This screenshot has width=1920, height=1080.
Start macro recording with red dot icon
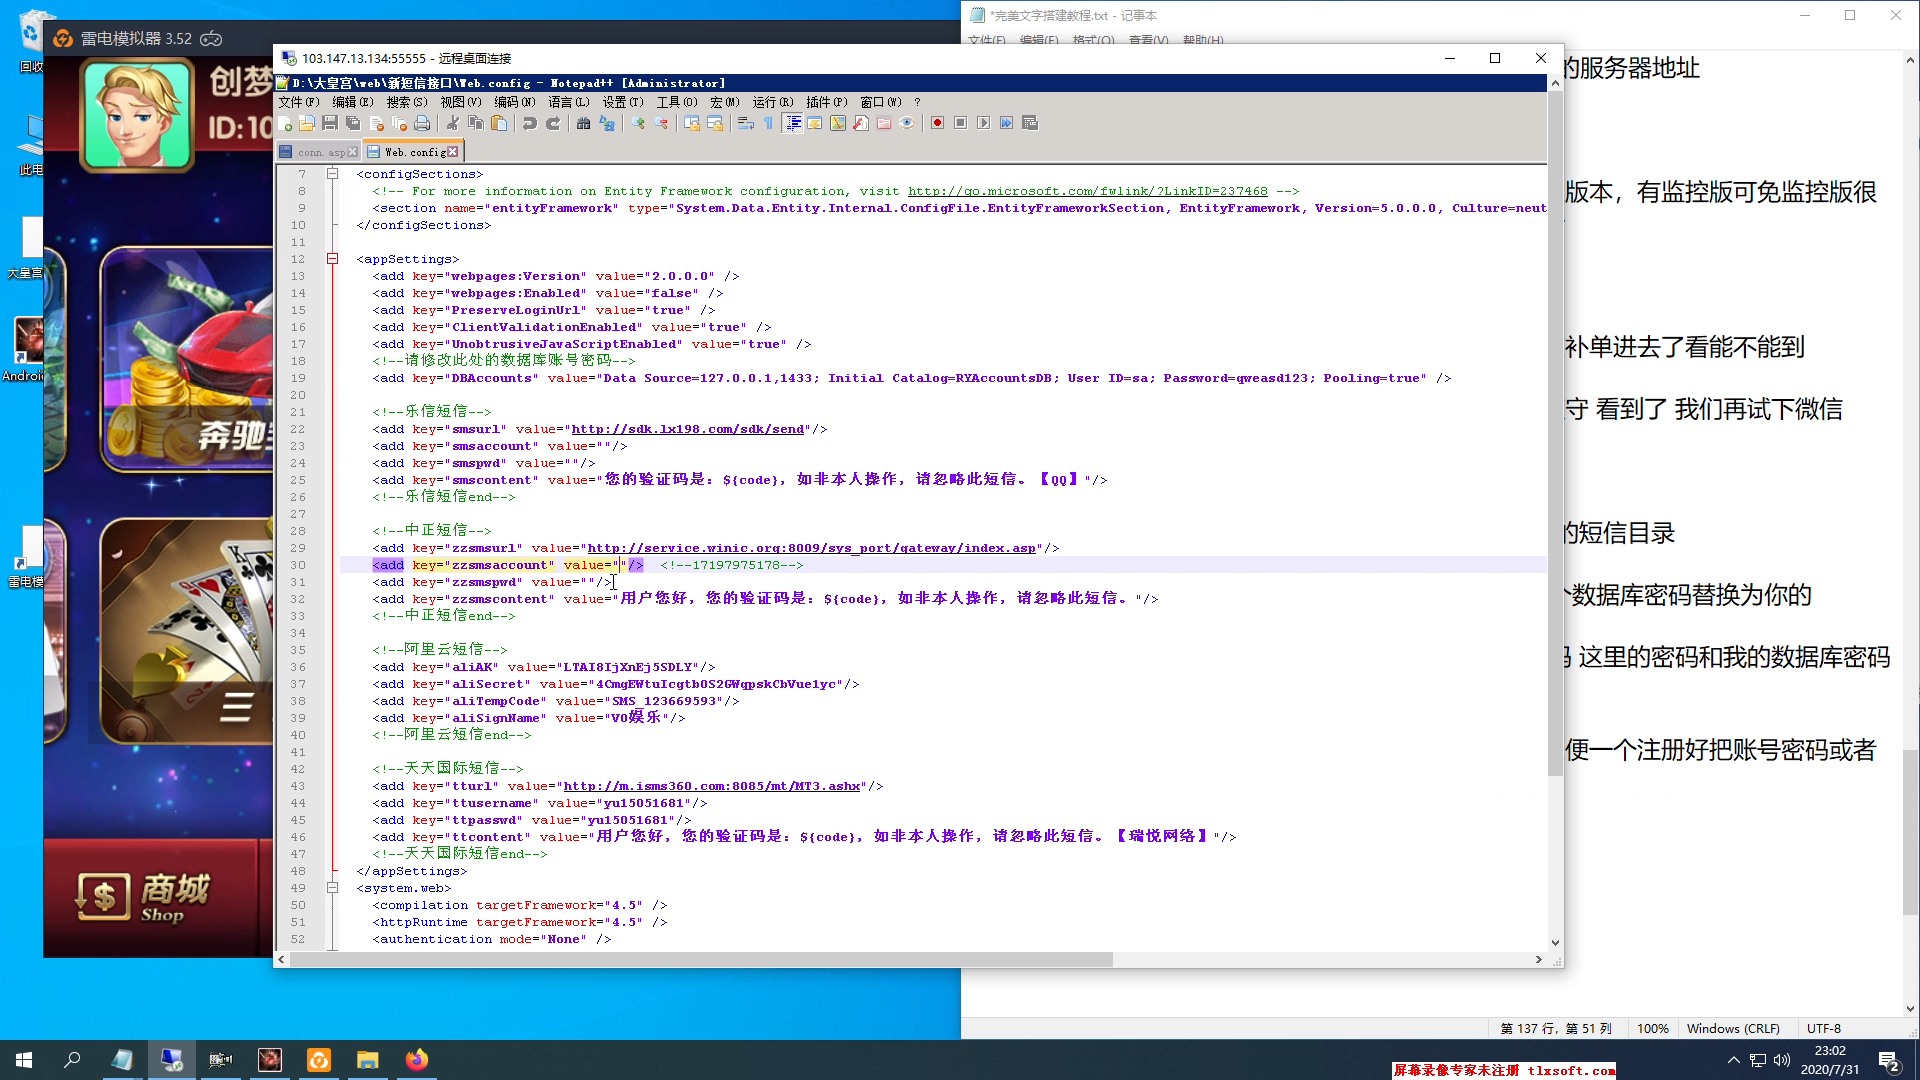click(937, 123)
